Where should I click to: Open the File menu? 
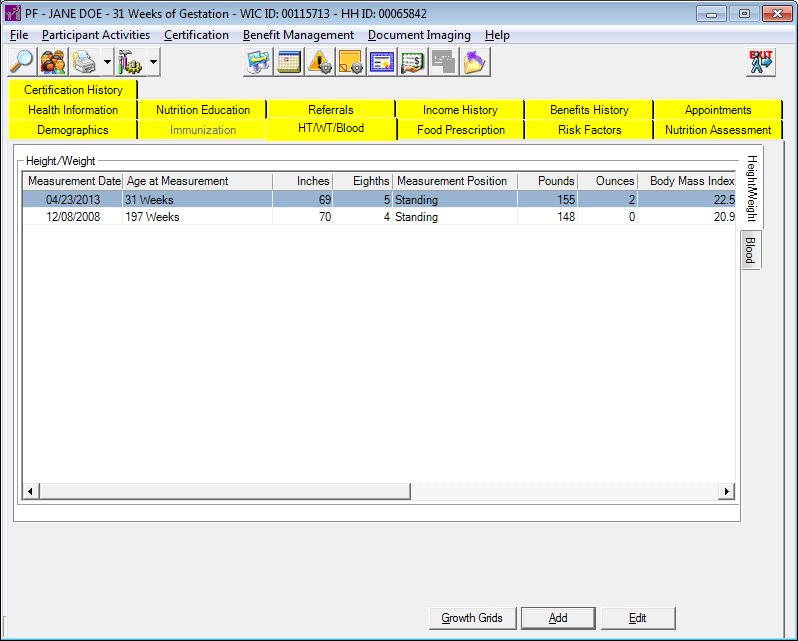point(19,35)
